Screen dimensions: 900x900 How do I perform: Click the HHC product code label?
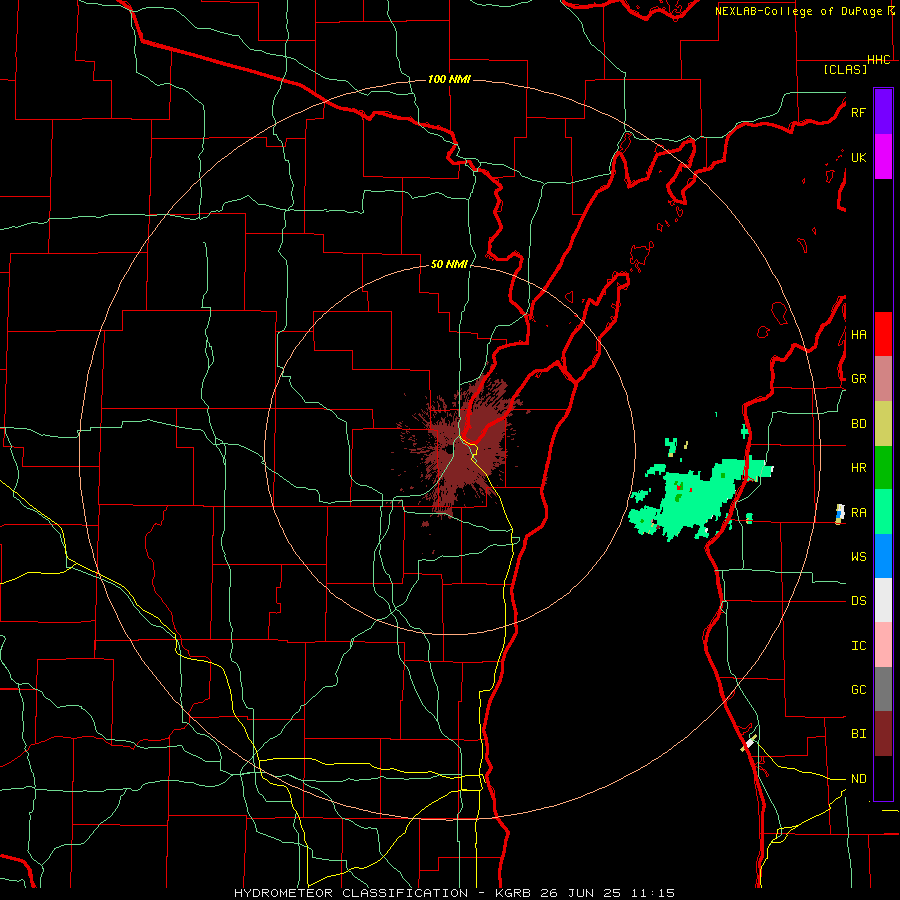tap(878, 60)
